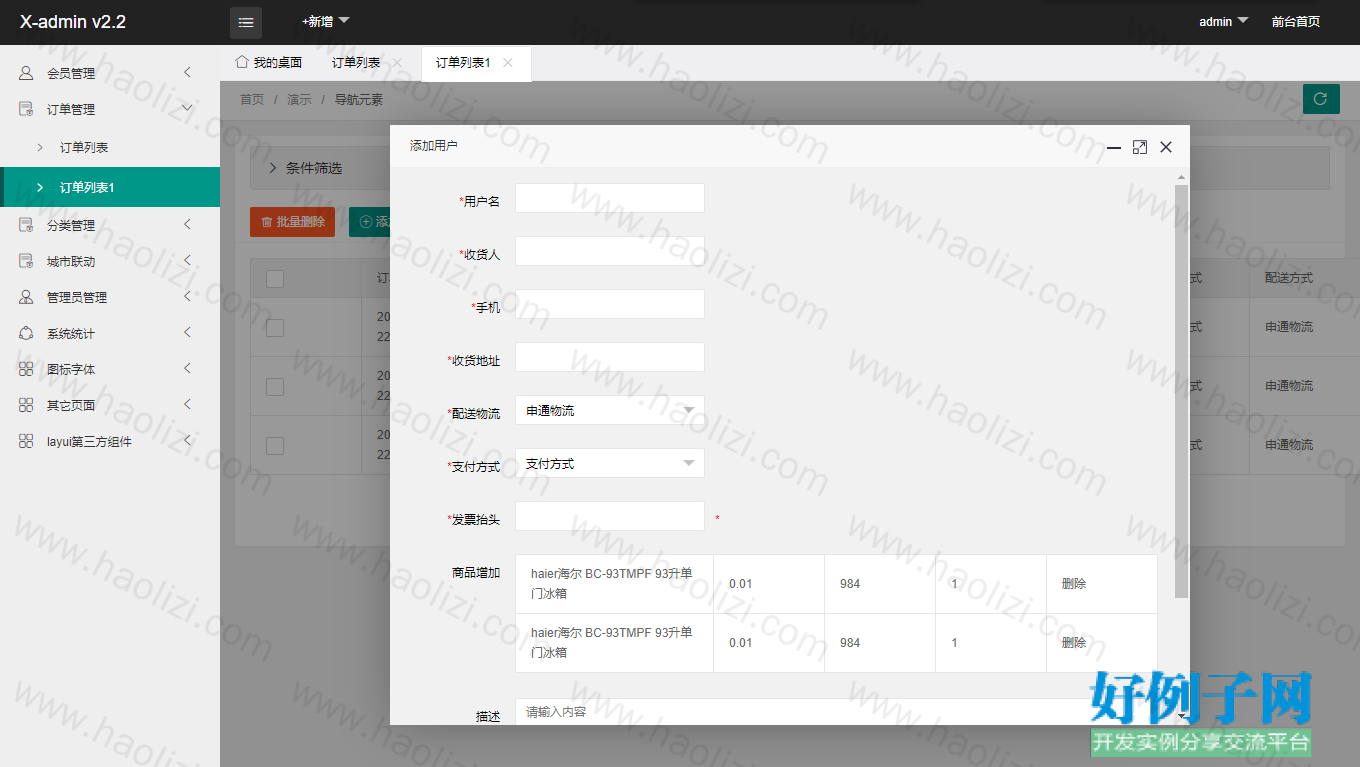The width and height of the screenshot is (1360, 767).
Task: Click the 首页 breadcrumb link
Action: click(x=252, y=100)
